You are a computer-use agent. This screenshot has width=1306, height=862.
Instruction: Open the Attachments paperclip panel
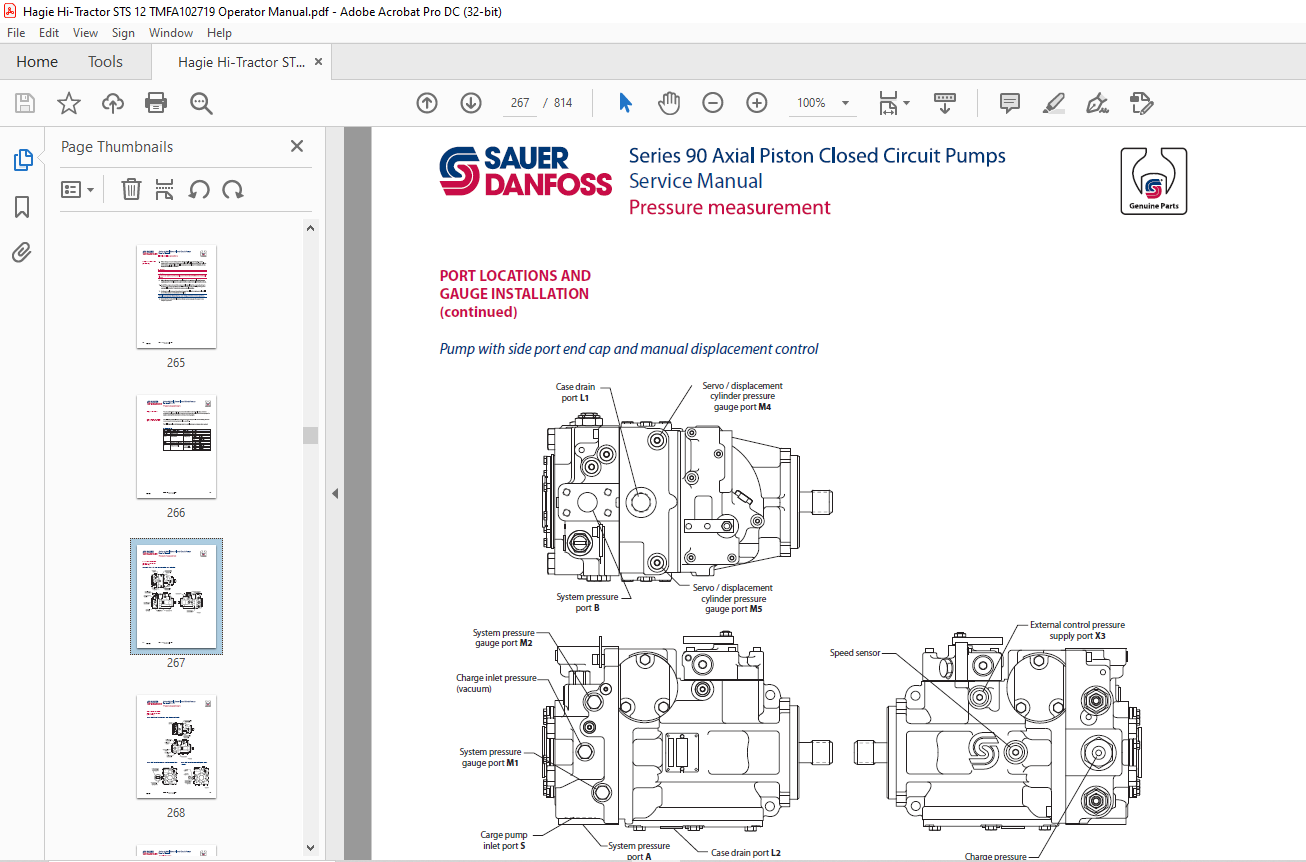click(22, 253)
